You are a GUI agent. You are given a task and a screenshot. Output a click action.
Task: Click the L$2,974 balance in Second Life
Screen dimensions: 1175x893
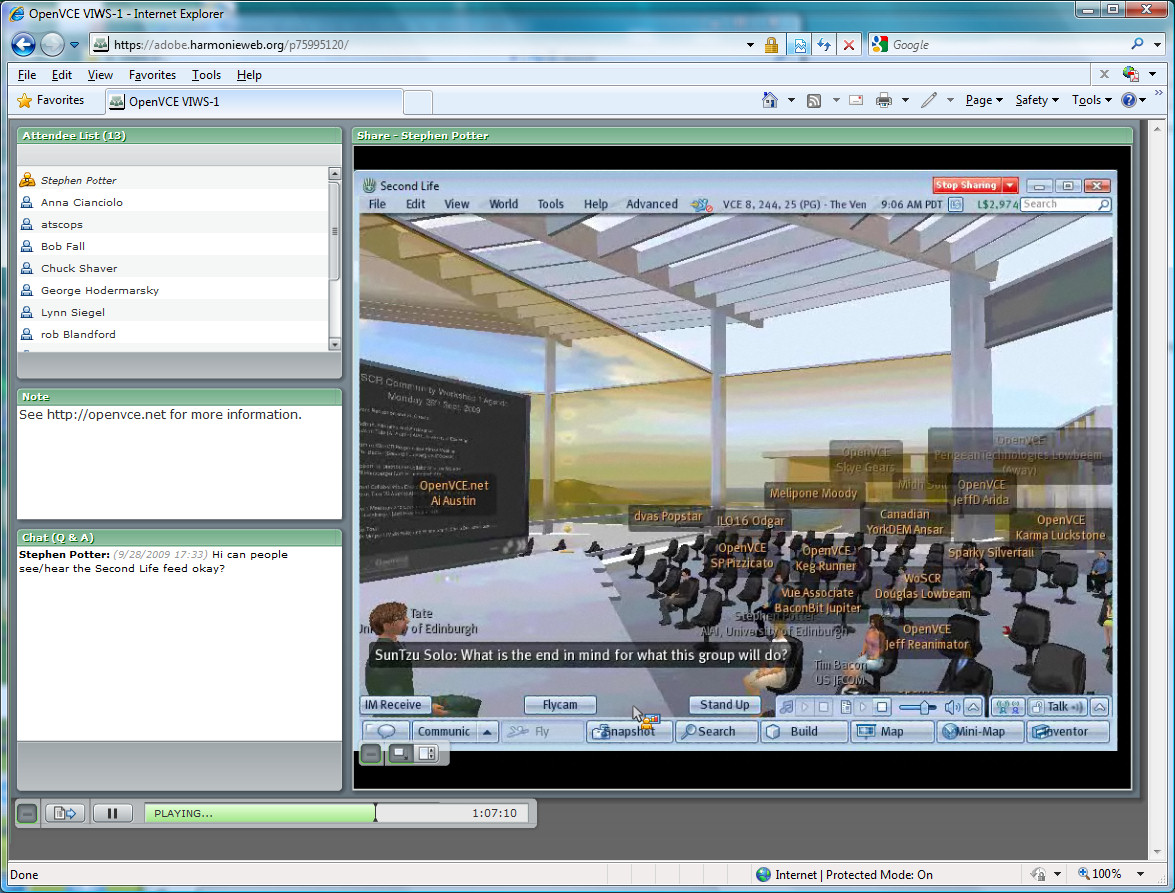(x=997, y=205)
